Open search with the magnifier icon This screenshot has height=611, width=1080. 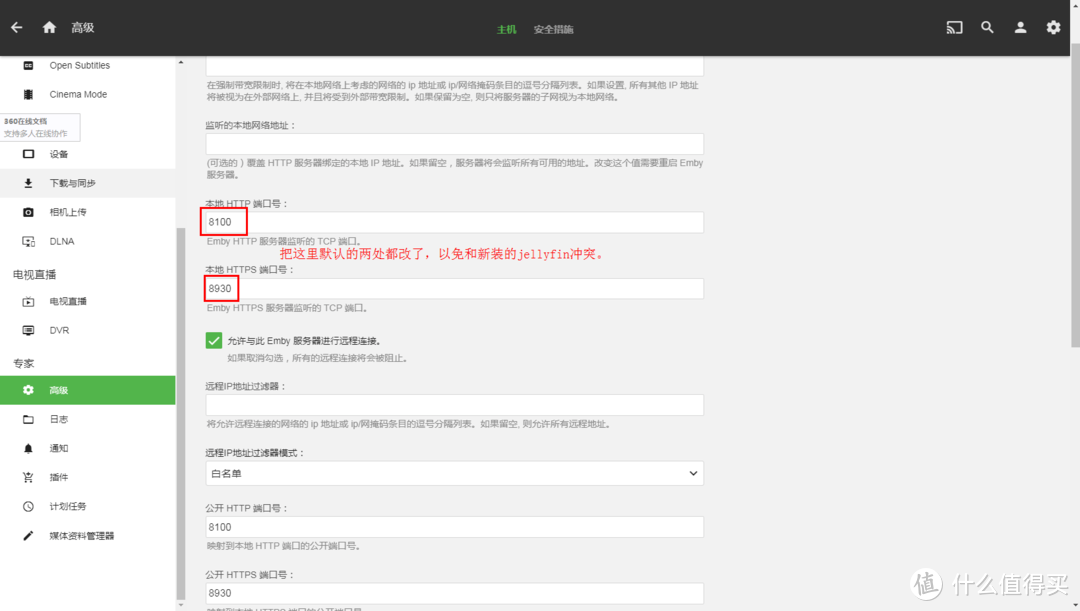pos(987,28)
